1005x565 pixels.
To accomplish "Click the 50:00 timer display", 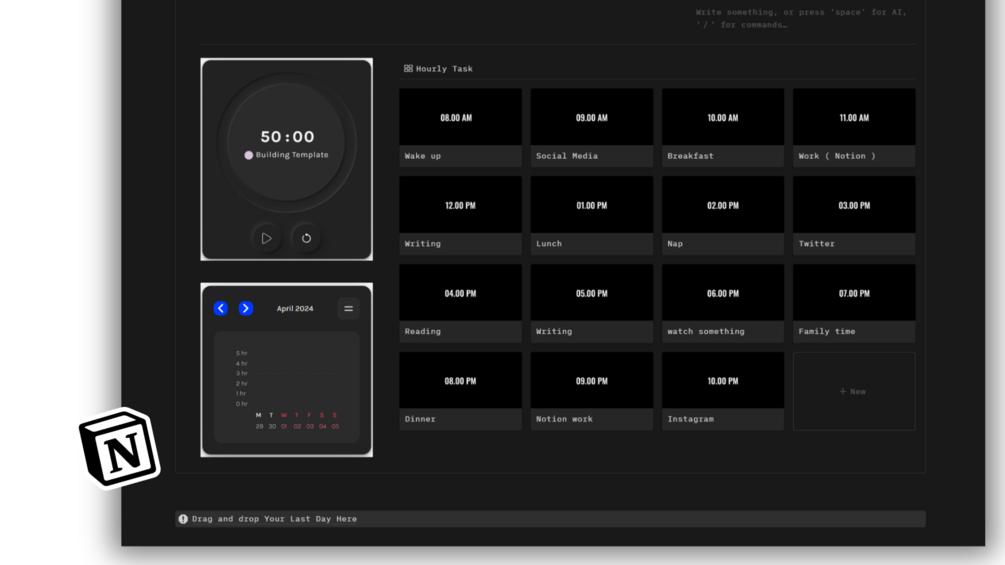I will (287, 136).
